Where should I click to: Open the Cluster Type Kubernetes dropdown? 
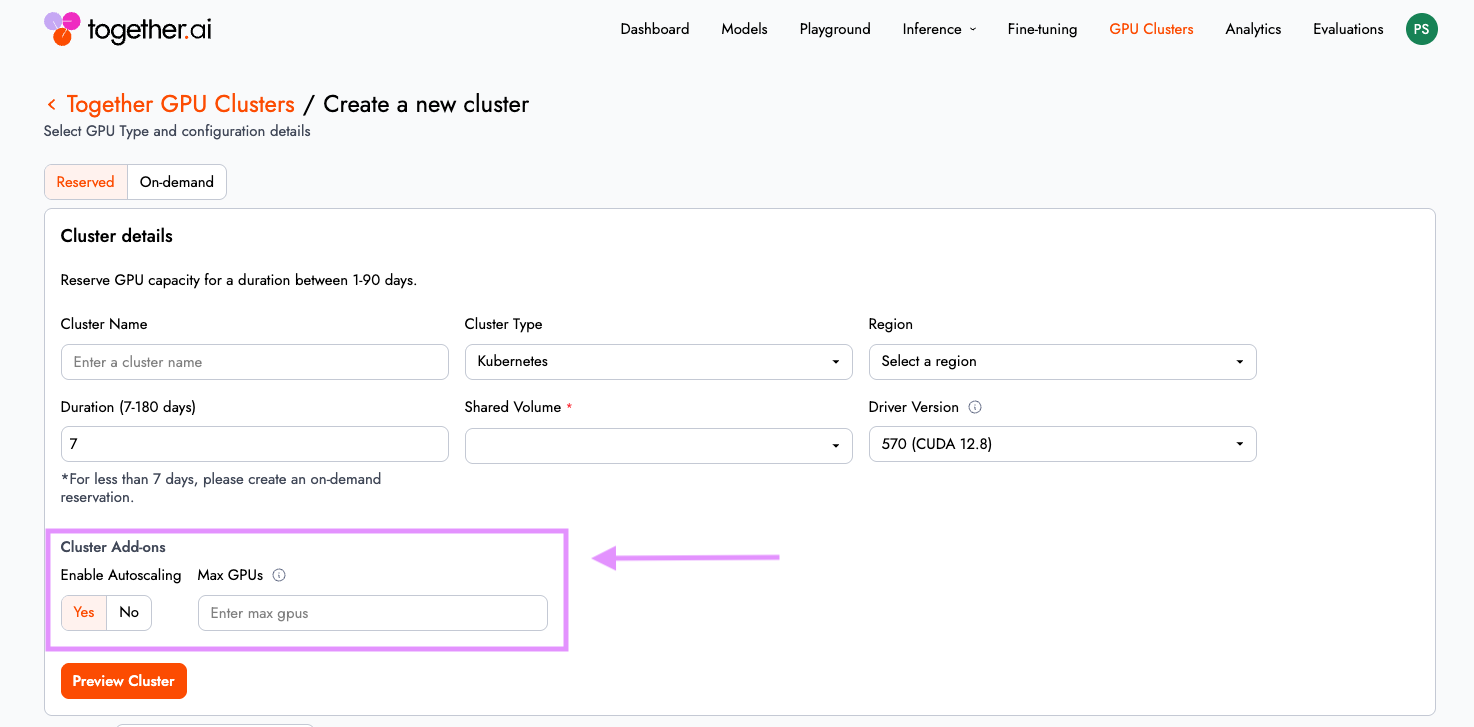(x=659, y=362)
